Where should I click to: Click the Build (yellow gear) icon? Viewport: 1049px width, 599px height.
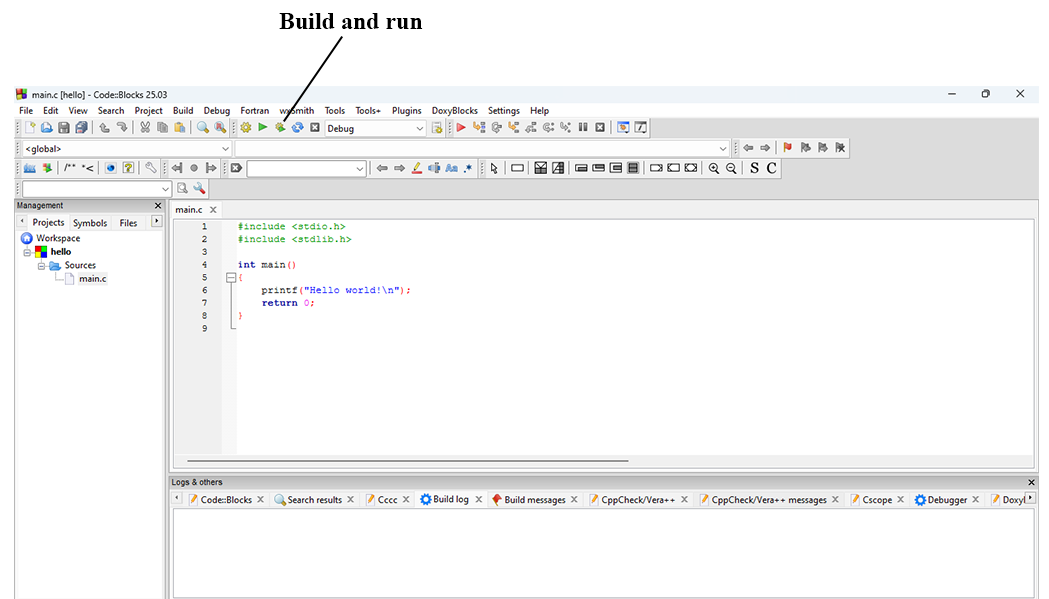coord(246,128)
